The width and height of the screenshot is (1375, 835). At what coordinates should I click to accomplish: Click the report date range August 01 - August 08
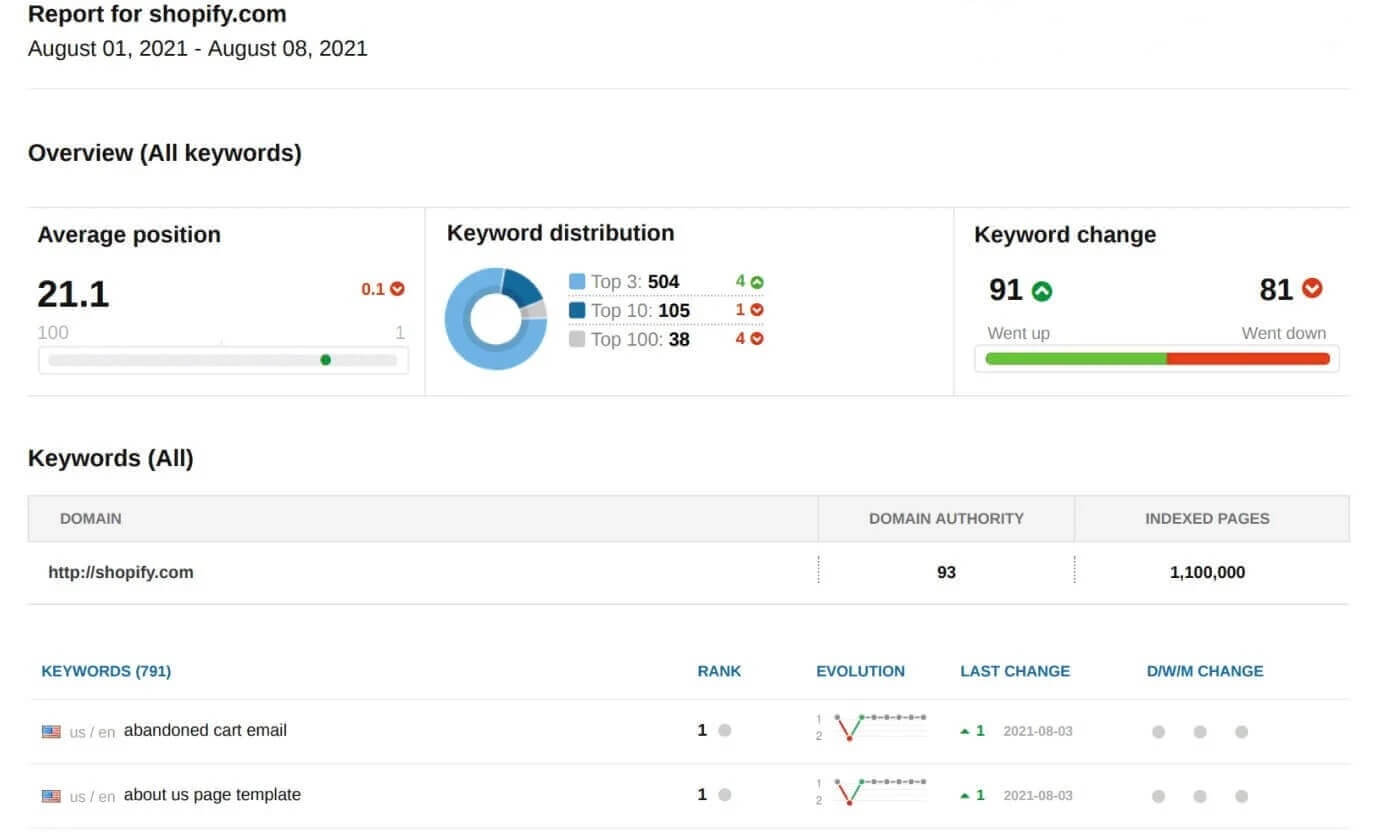(x=198, y=48)
